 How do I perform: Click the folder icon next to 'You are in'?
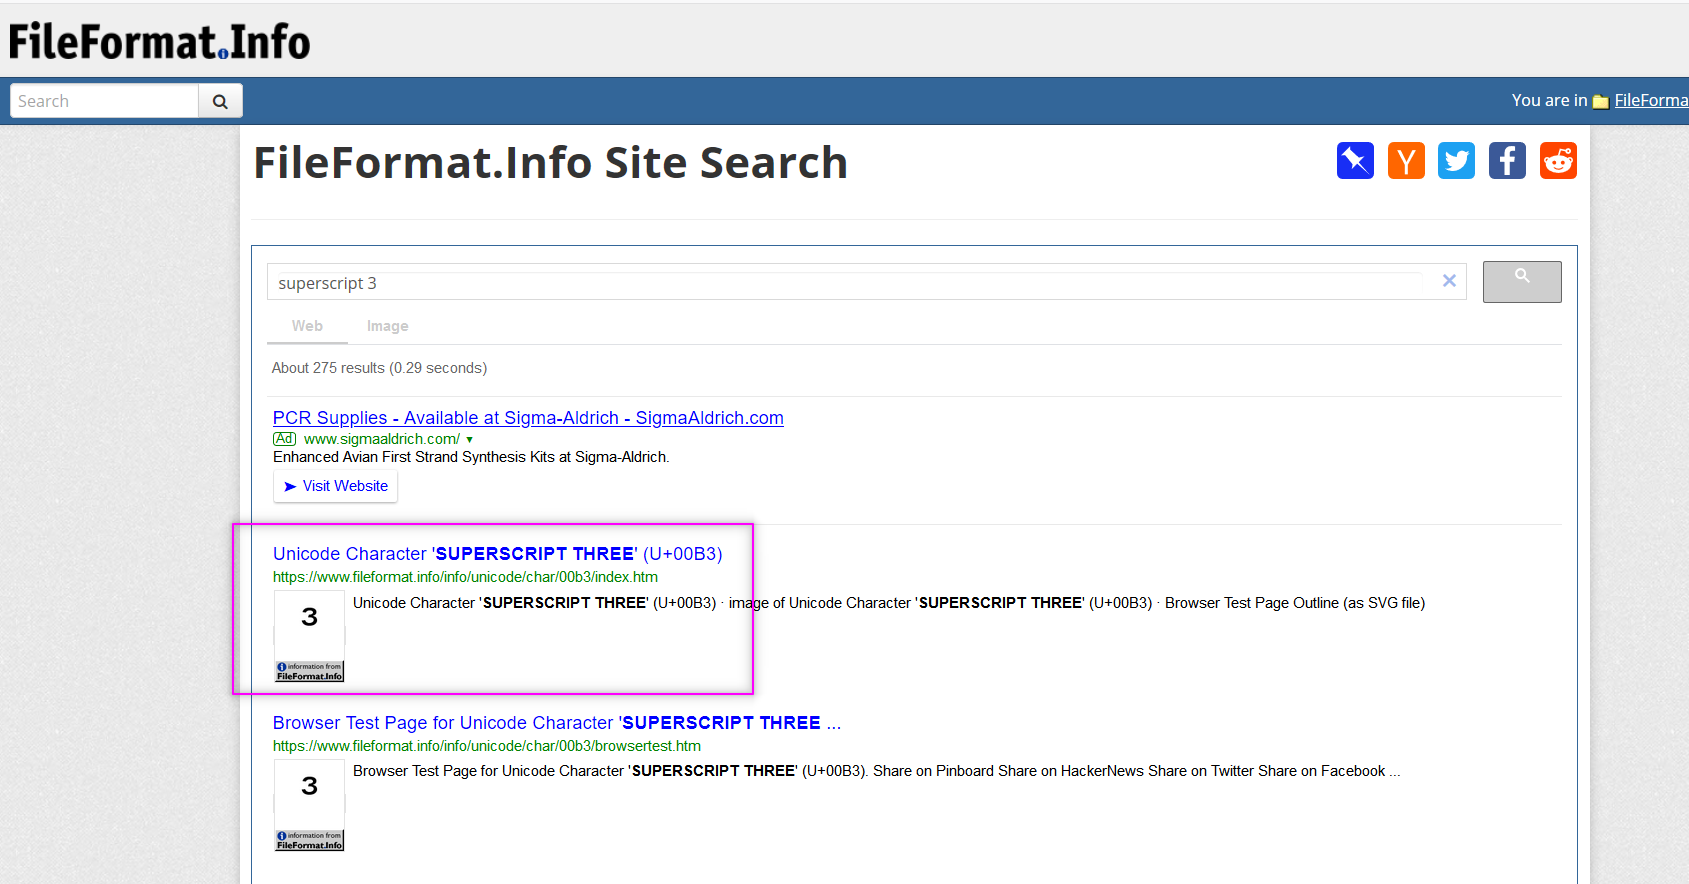1600,101
